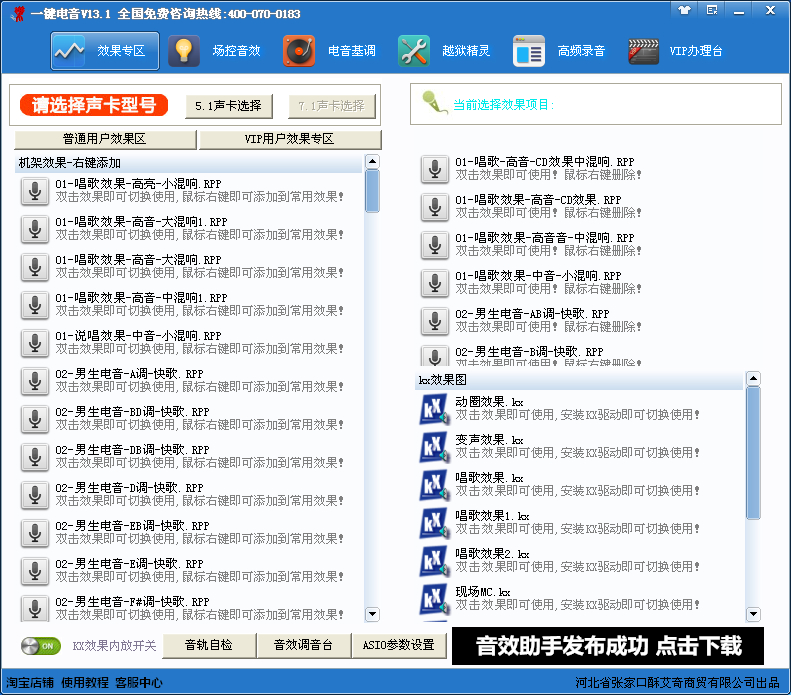Open the 音效调音台 mixer button
The height and width of the screenshot is (695, 791).
pos(303,646)
